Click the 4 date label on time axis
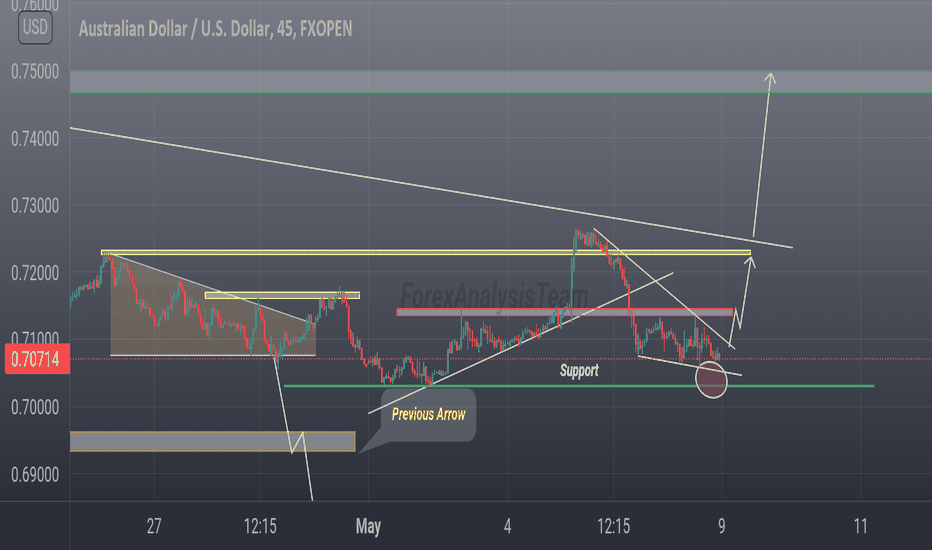 coord(507,526)
